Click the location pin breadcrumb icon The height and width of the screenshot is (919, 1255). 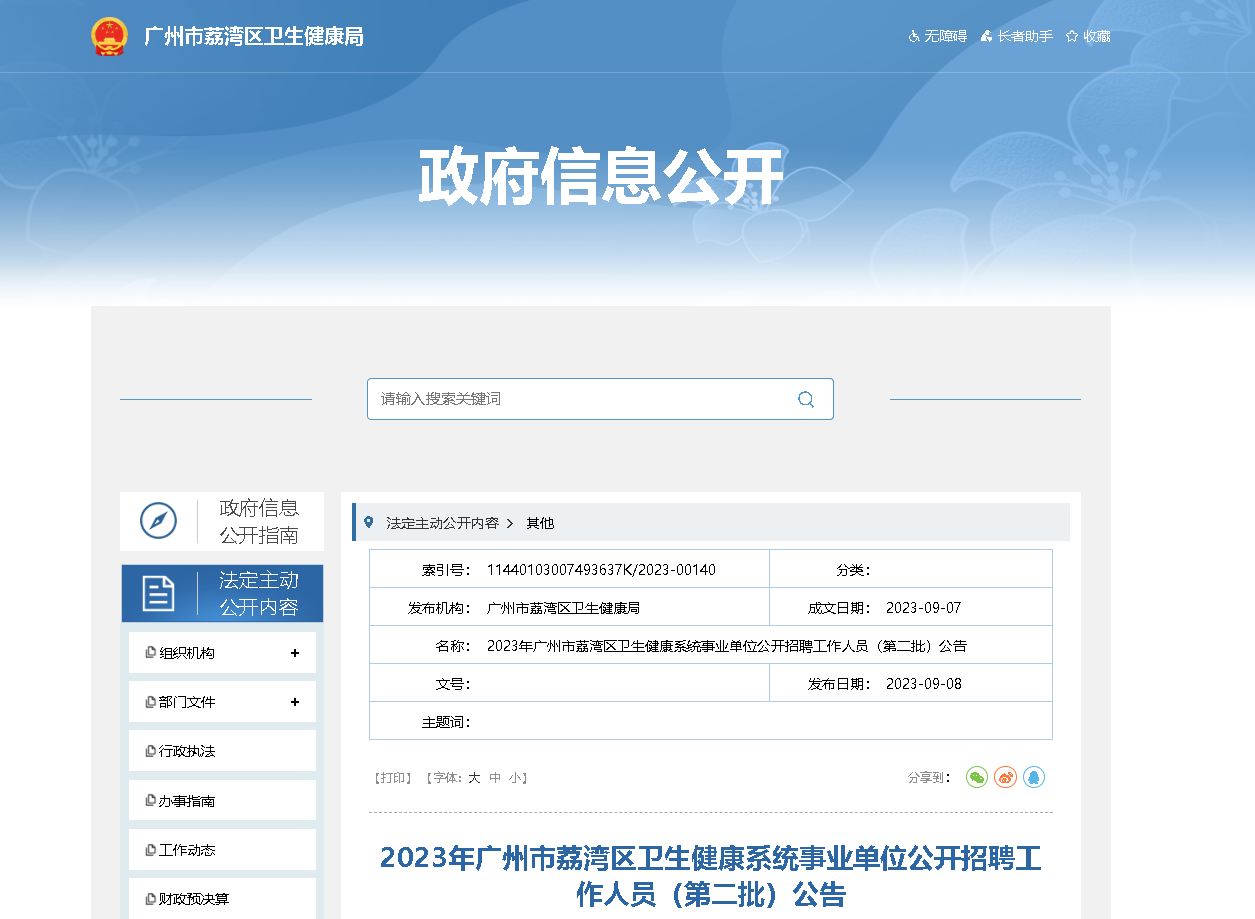(369, 522)
